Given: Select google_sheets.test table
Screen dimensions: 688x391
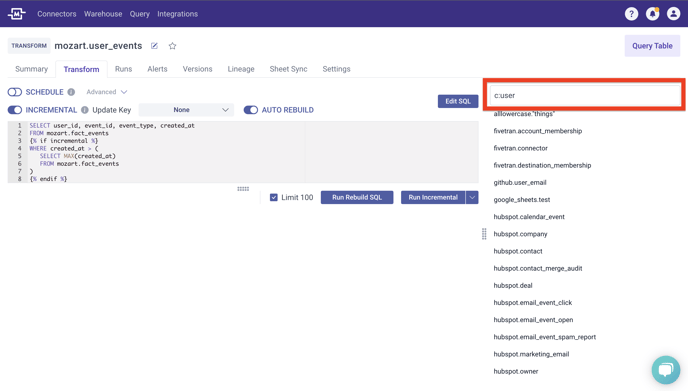Looking at the screenshot, I should click(521, 199).
